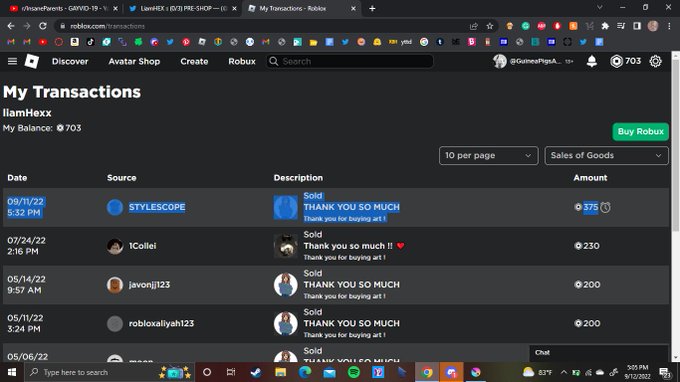The image size is (680, 382).
Task: Open the weather 83°F taskbar widget
Action: tap(537, 372)
